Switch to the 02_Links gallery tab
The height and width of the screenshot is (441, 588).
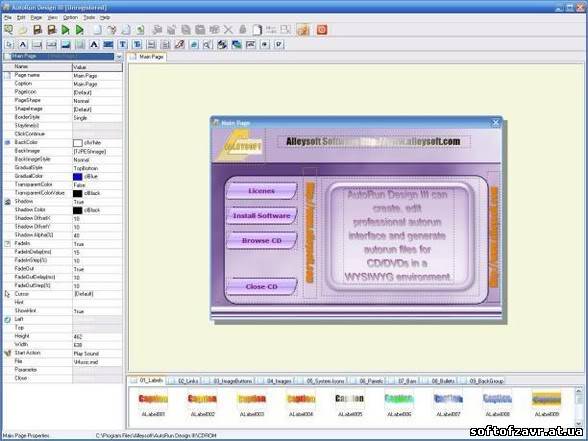click(x=184, y=381)
